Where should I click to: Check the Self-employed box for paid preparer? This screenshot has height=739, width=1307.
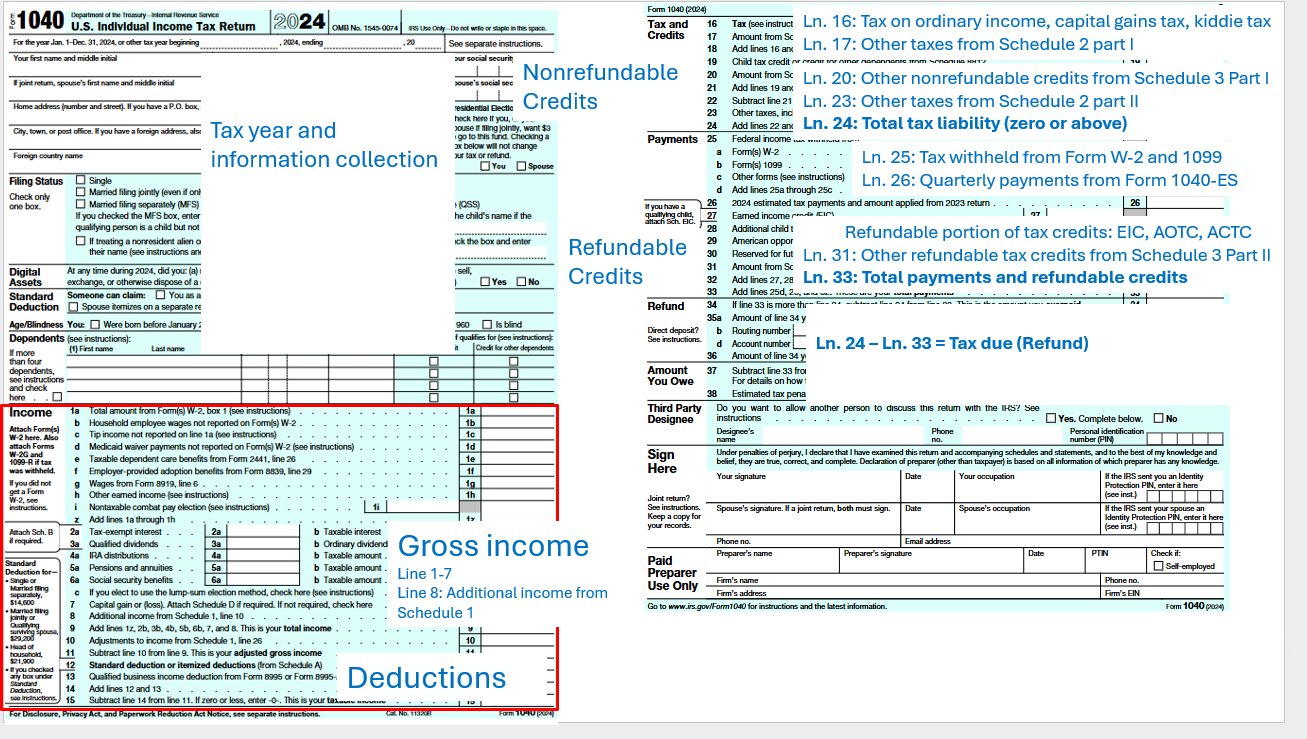pyautogui.click(x=1158, y=566)
